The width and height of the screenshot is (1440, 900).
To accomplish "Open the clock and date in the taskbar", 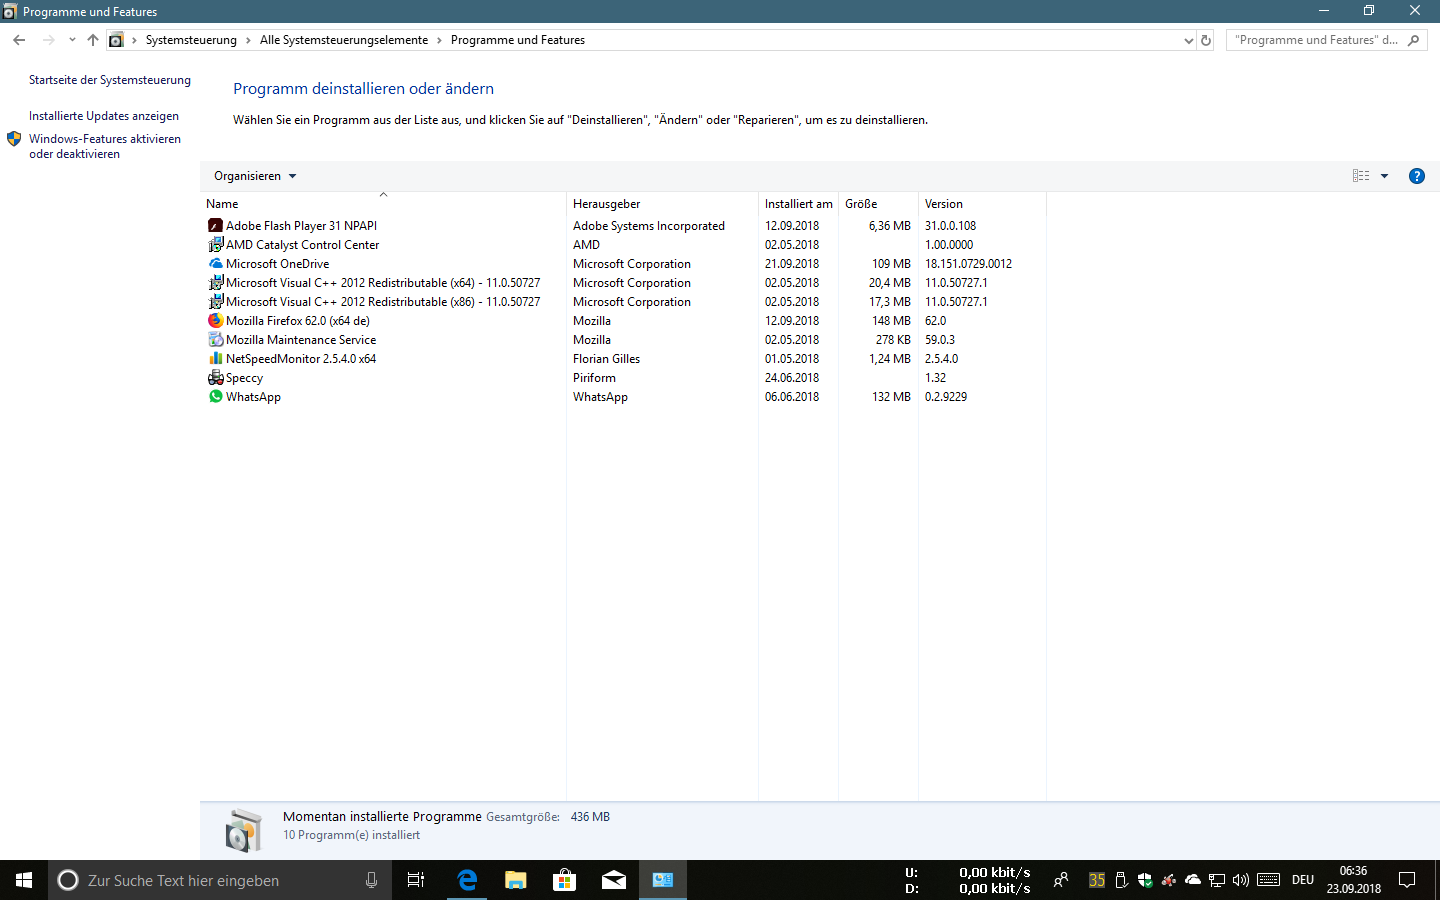I will click(x=1354, y=880).
